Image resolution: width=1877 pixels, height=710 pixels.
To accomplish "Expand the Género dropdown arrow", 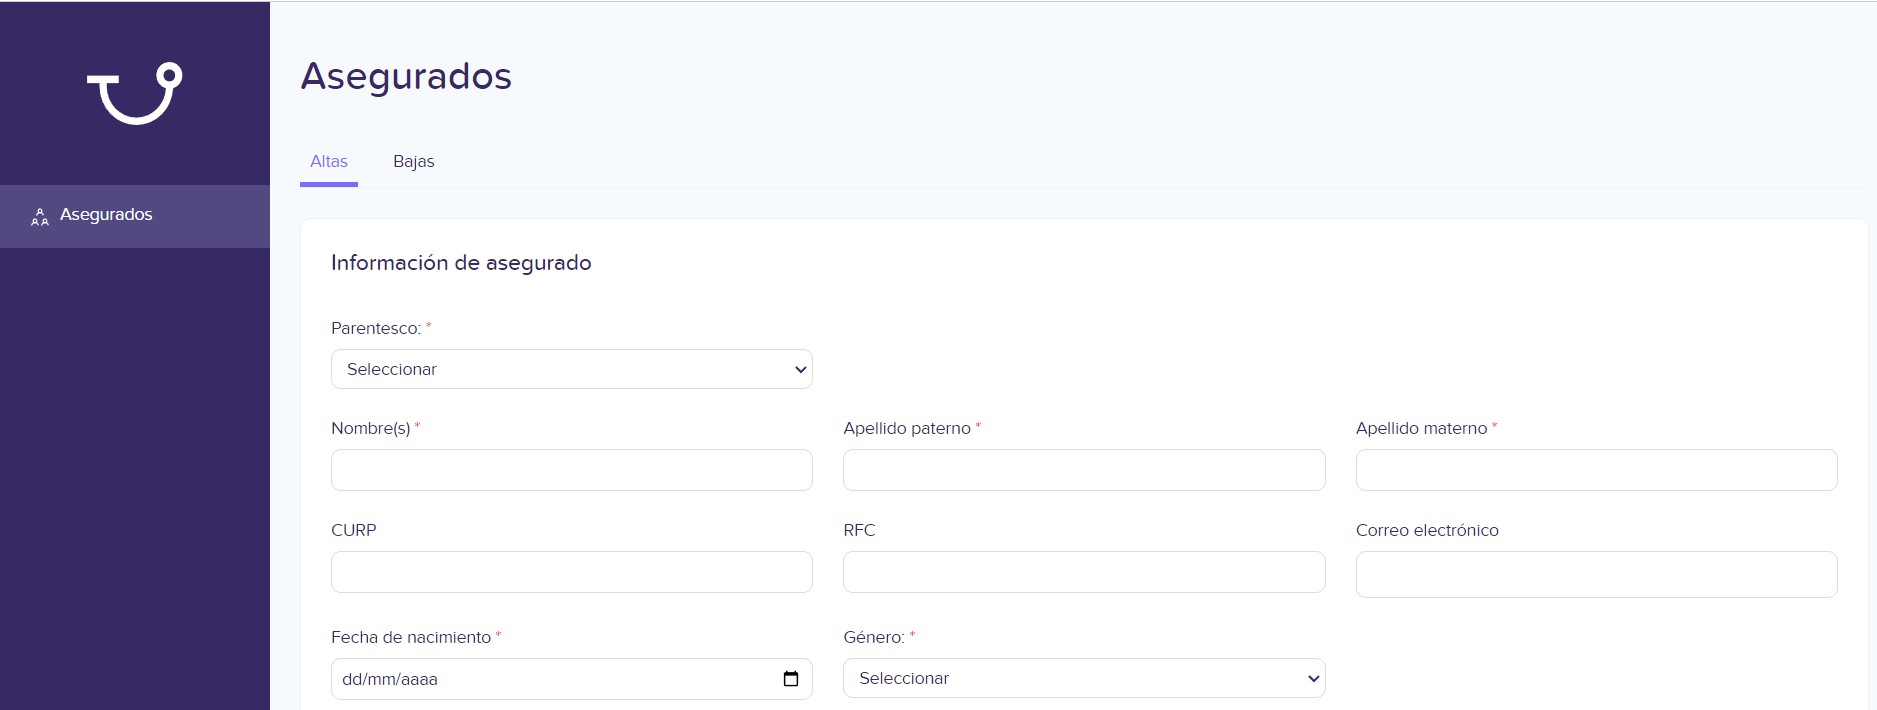I will tap(1313, 679).
